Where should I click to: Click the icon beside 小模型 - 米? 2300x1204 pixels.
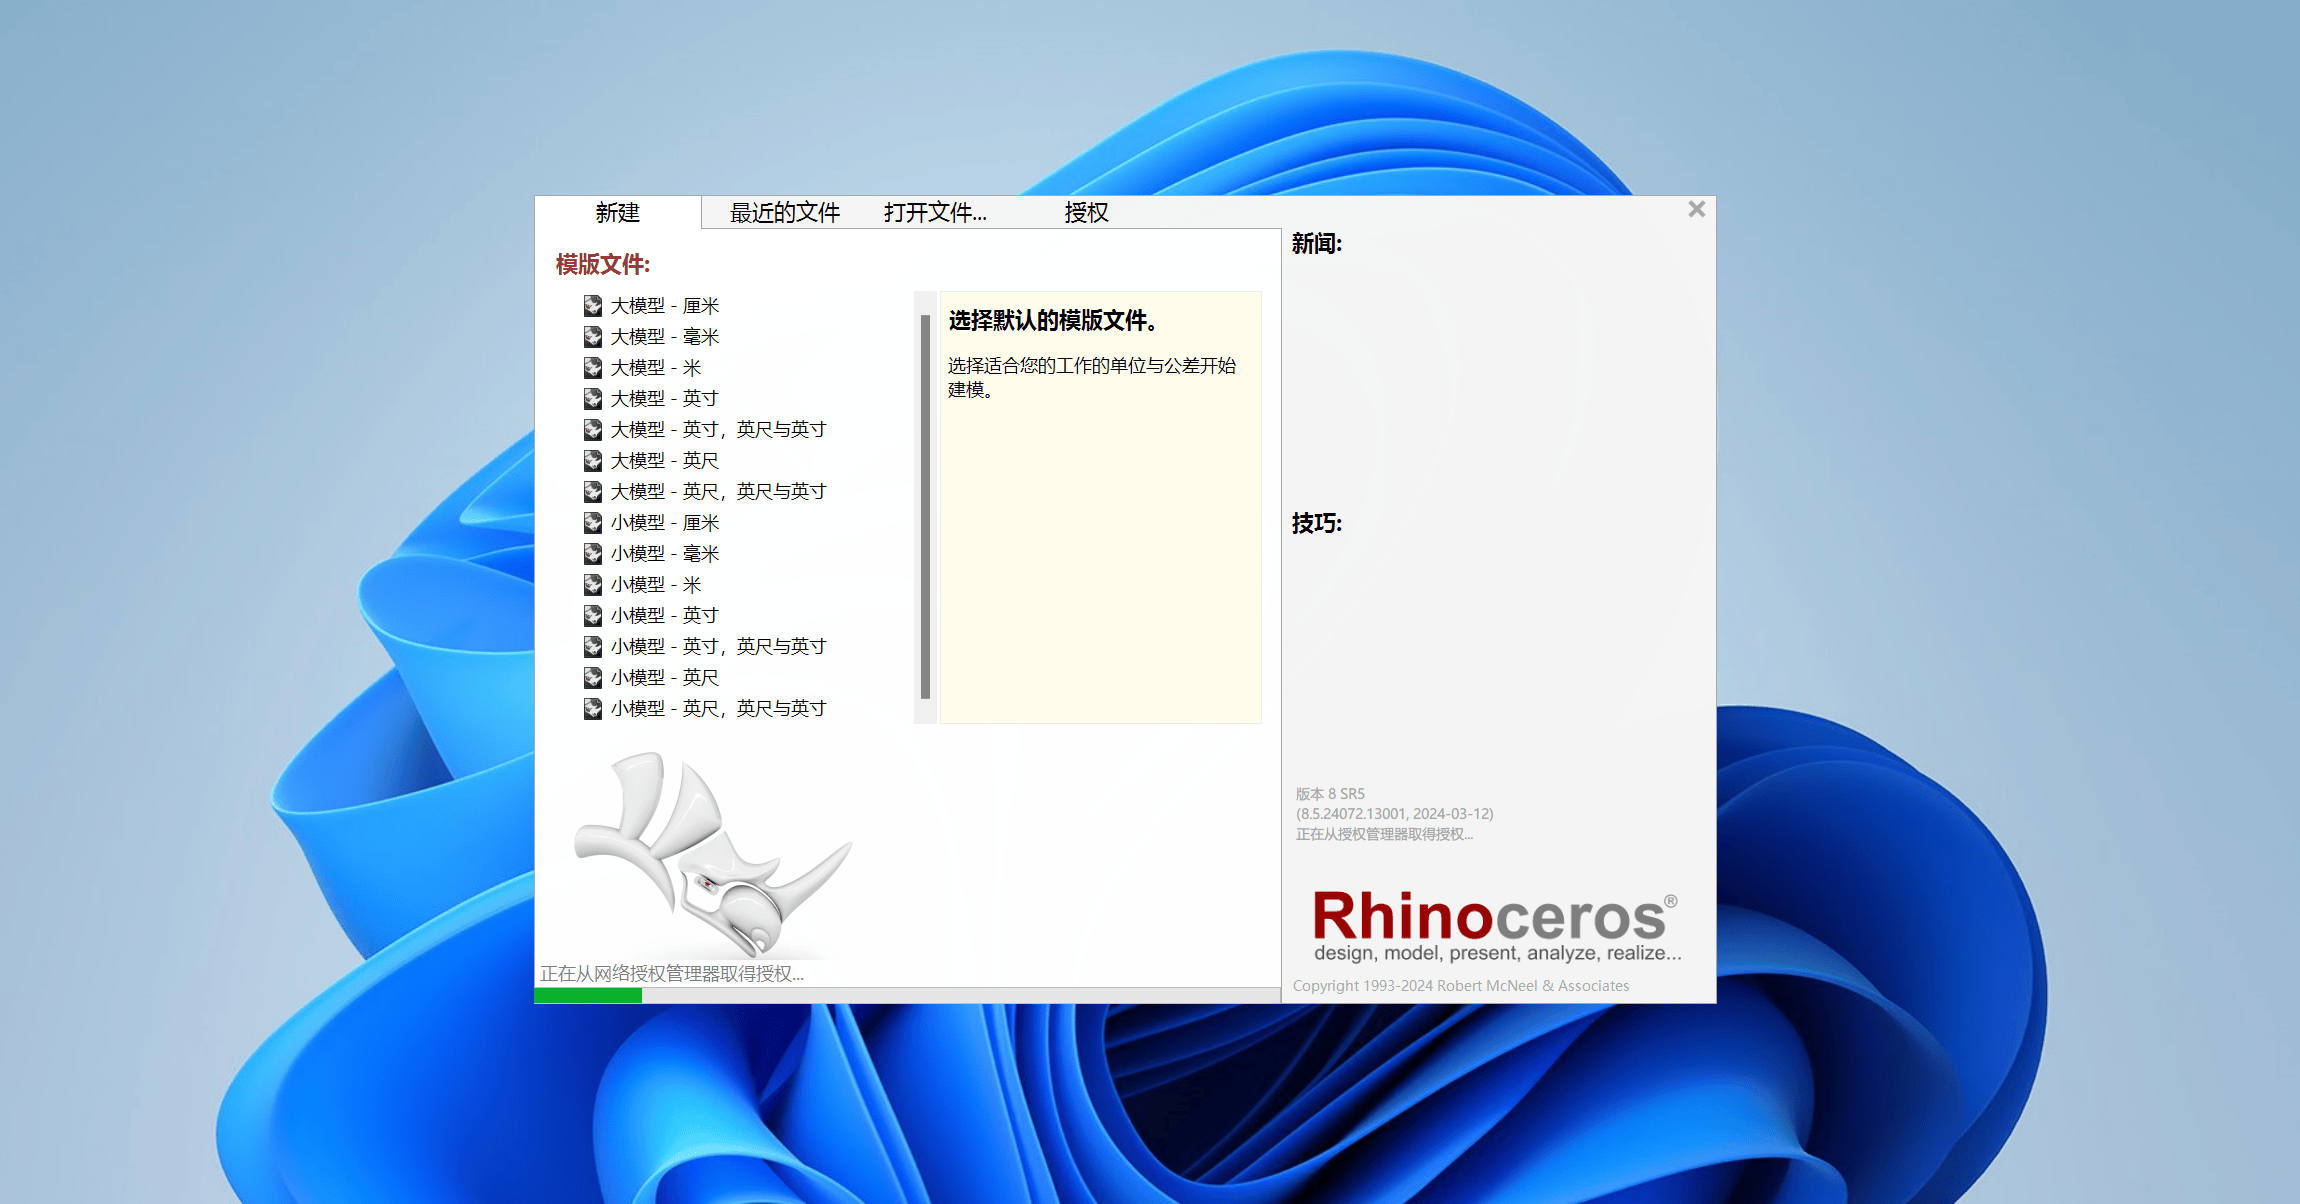click(x=593, y=585)
